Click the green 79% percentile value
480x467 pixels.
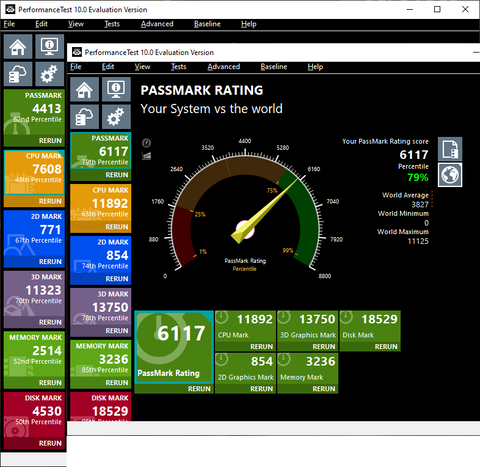point(418,177)
